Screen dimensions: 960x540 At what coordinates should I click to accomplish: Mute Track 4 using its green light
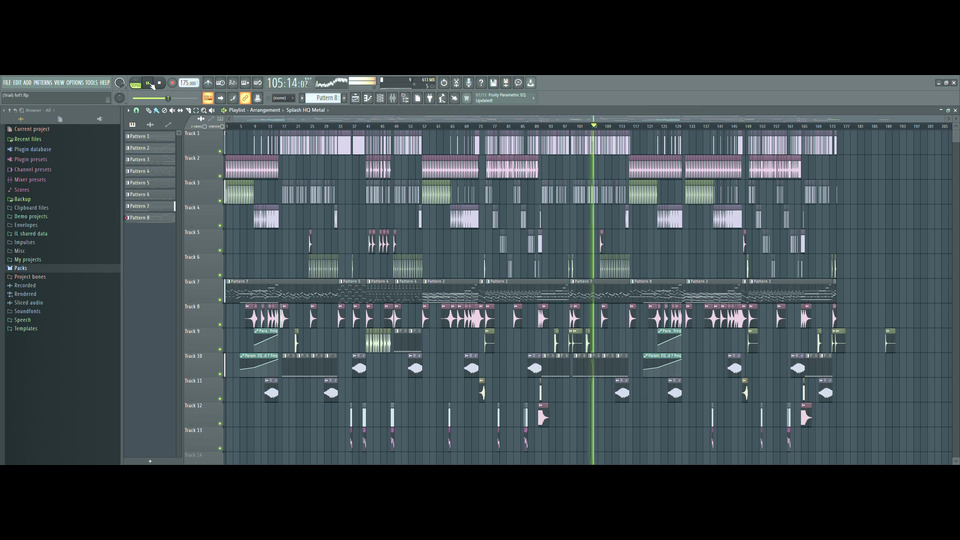[220, 225]
